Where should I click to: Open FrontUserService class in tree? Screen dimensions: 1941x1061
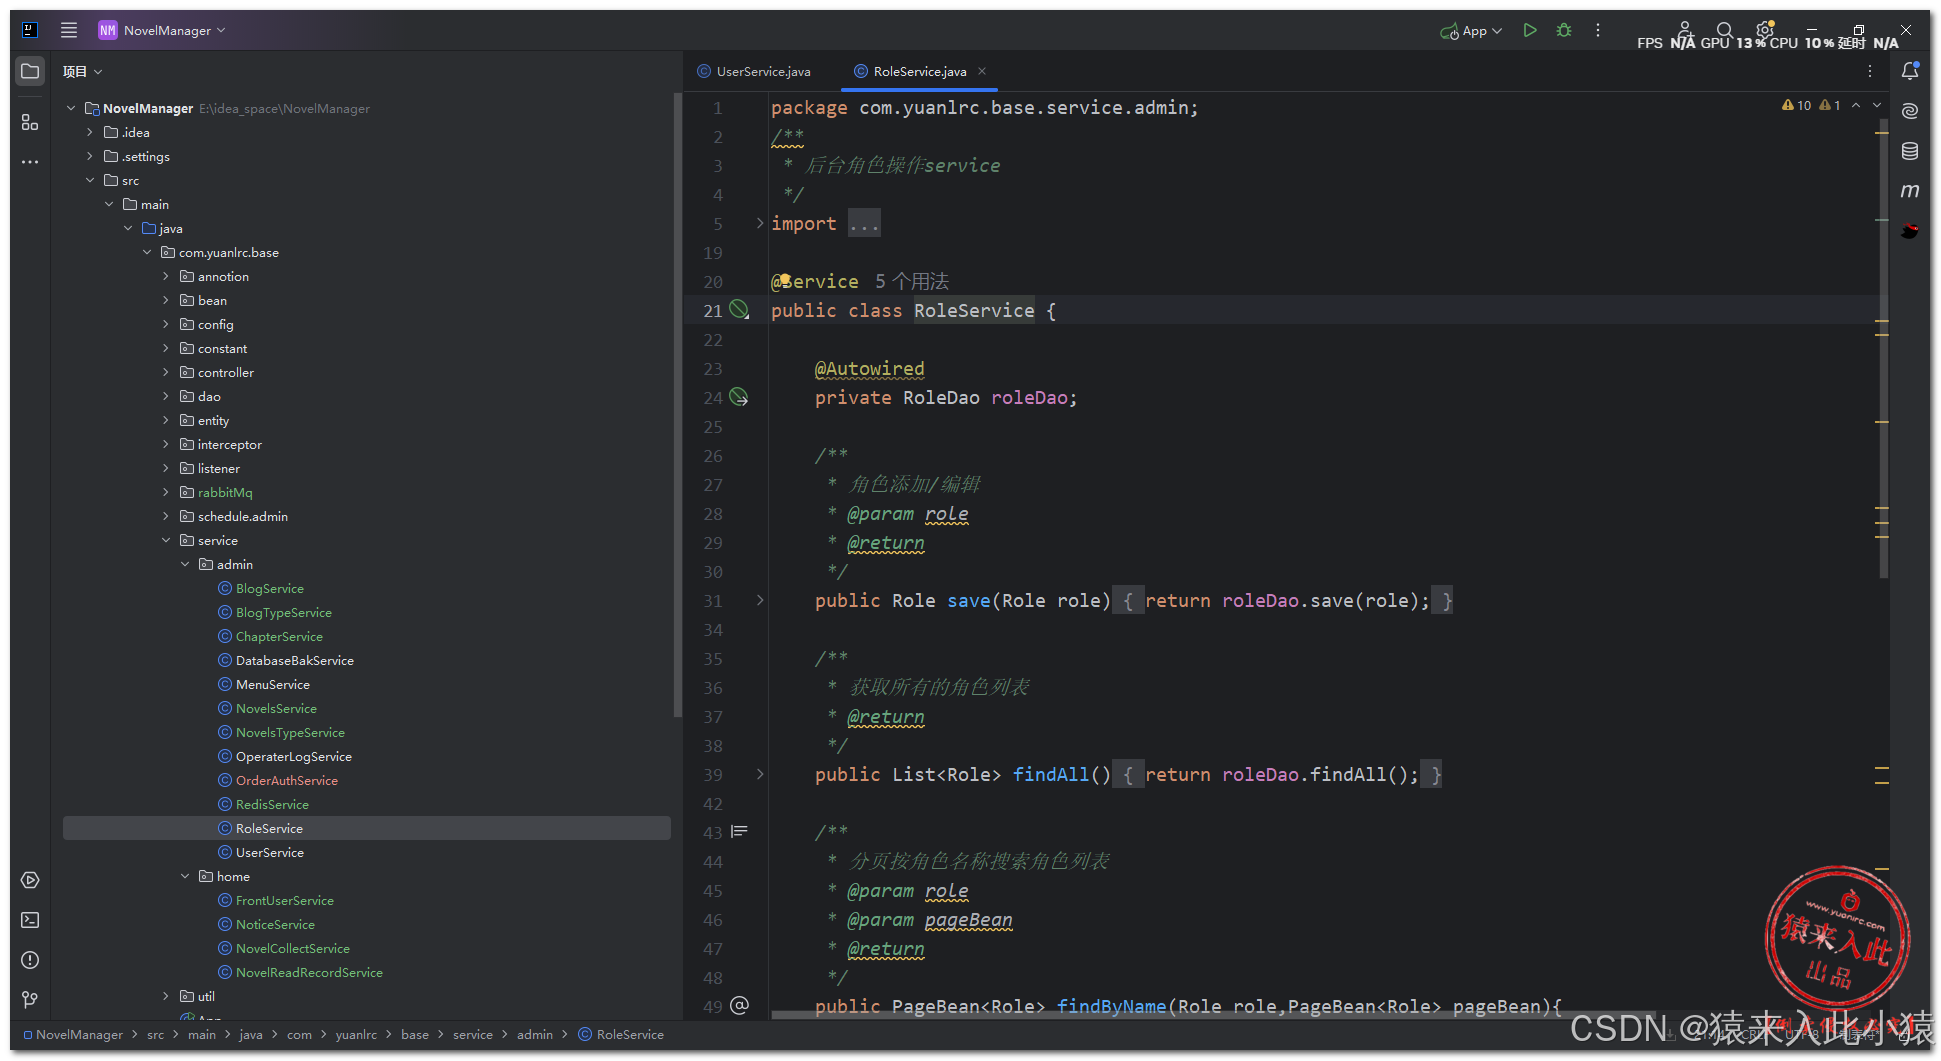(x=284, y=900)
